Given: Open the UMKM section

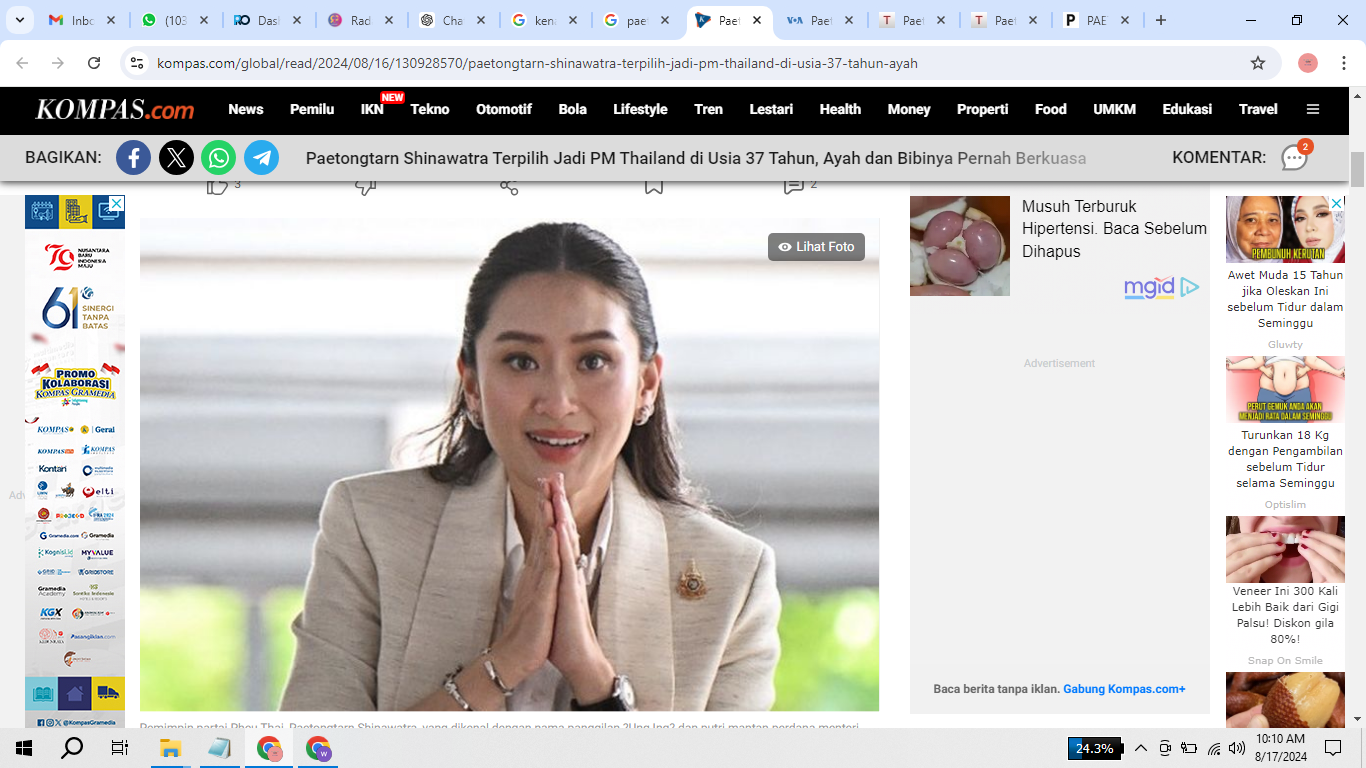Looking at the screenshot, I should (1115, 109).
